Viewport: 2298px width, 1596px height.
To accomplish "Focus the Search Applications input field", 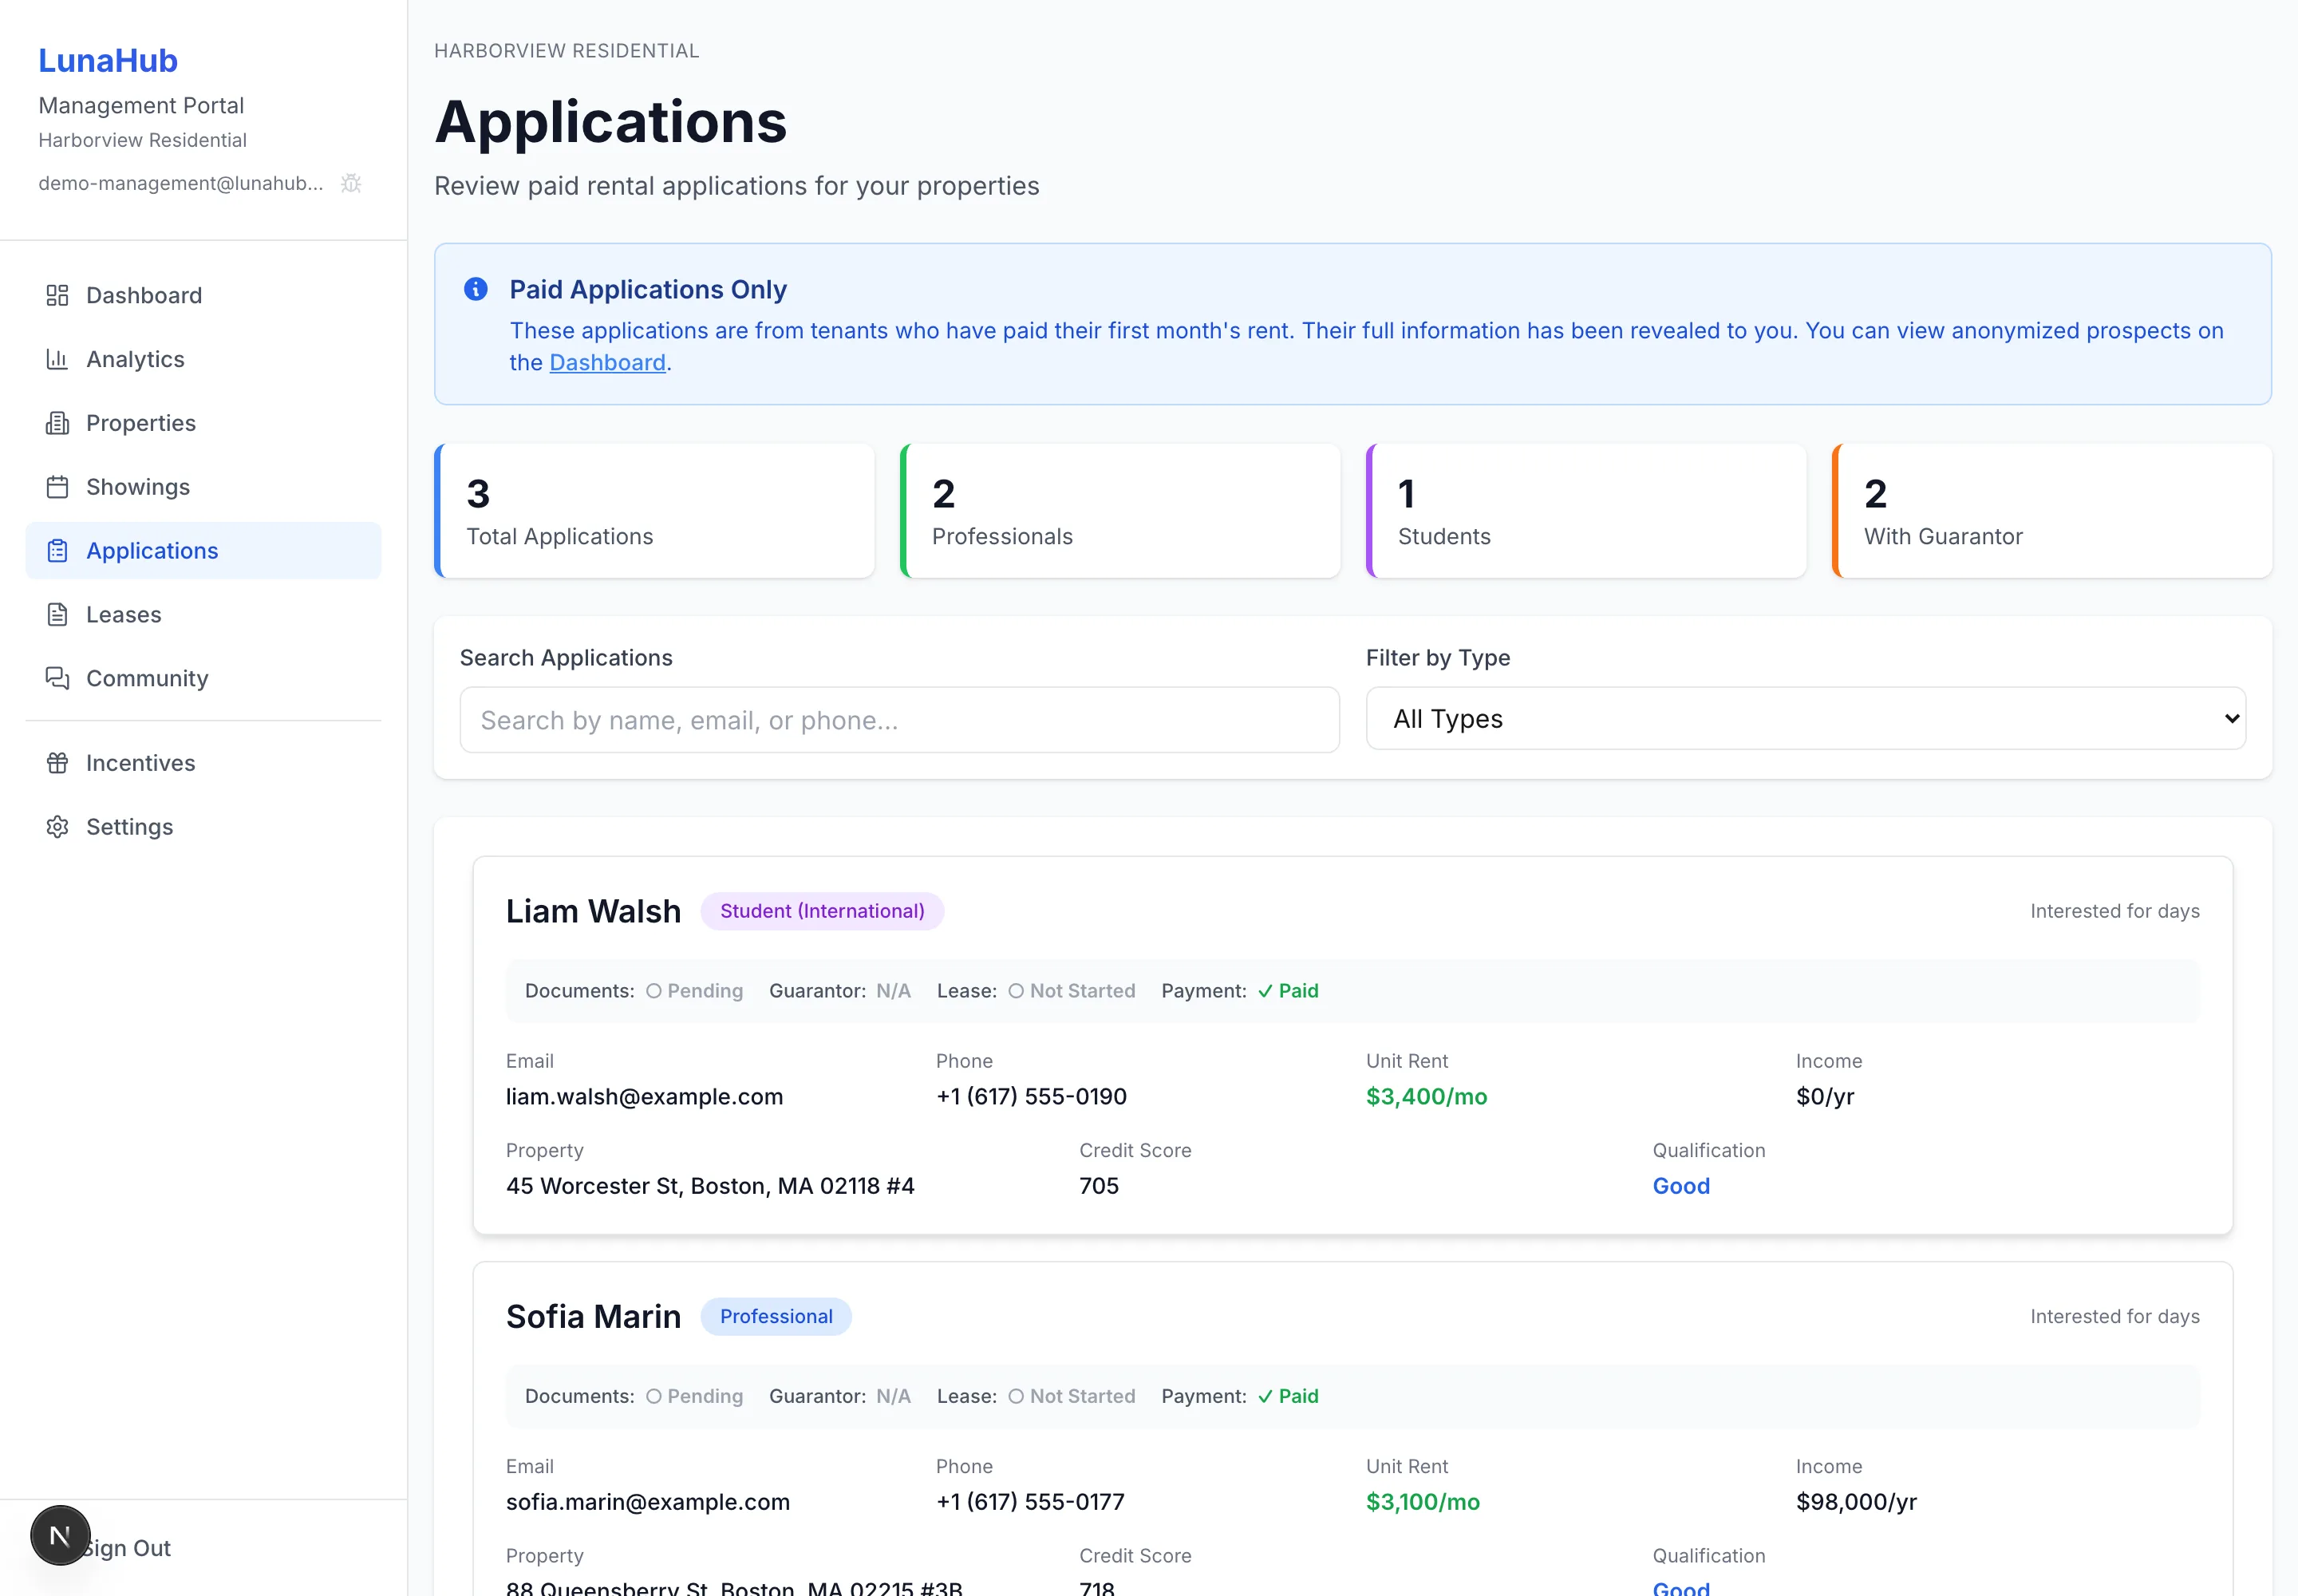I will pyautogui.click(x=899, y=720).
